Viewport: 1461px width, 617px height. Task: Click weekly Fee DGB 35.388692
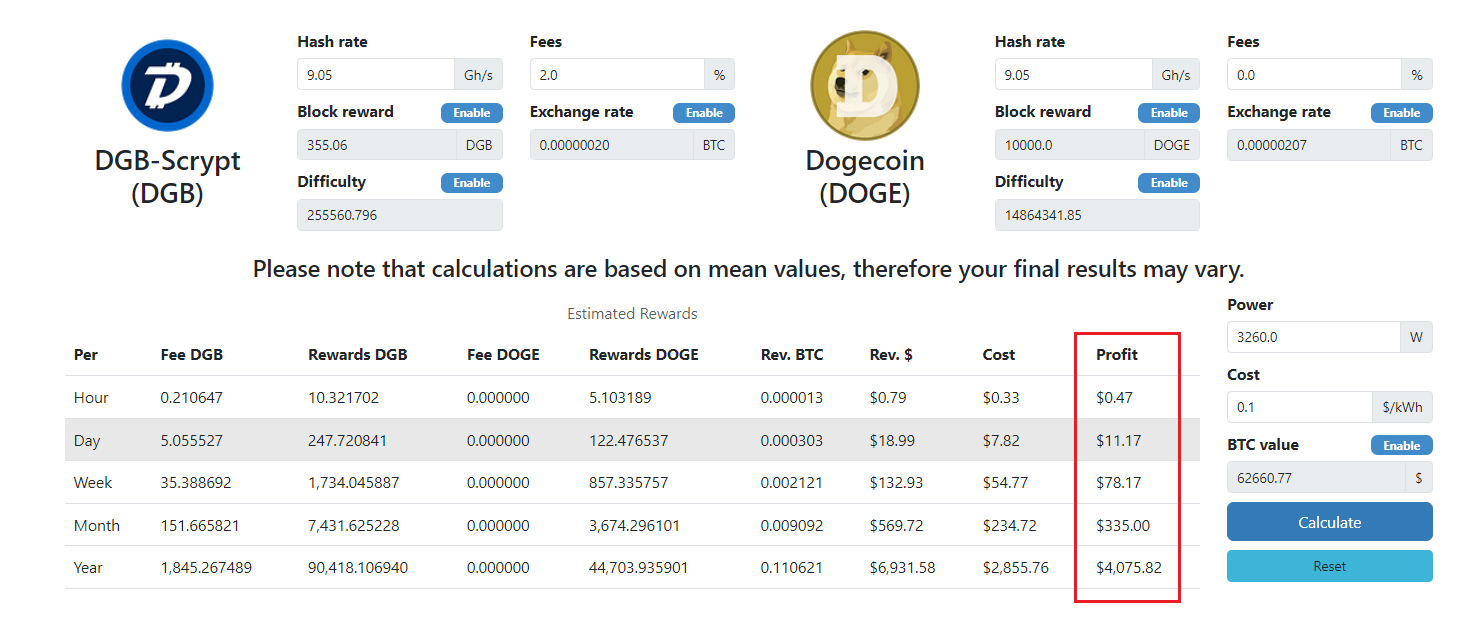pyautogui.click(x=196, y=483)
